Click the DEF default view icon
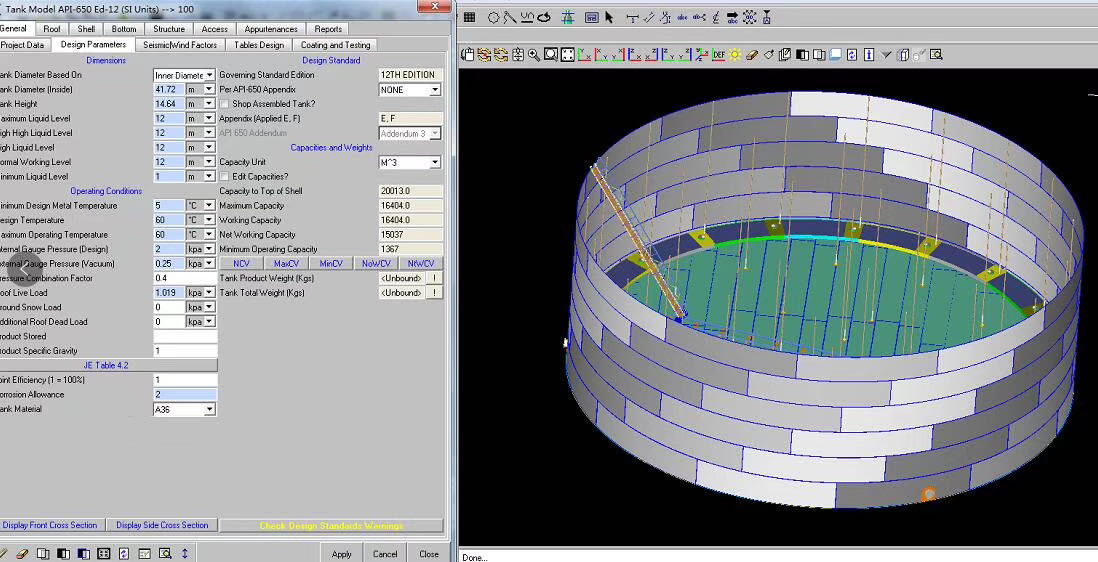This screenshot has height=562, width=1098. (718, 55)
